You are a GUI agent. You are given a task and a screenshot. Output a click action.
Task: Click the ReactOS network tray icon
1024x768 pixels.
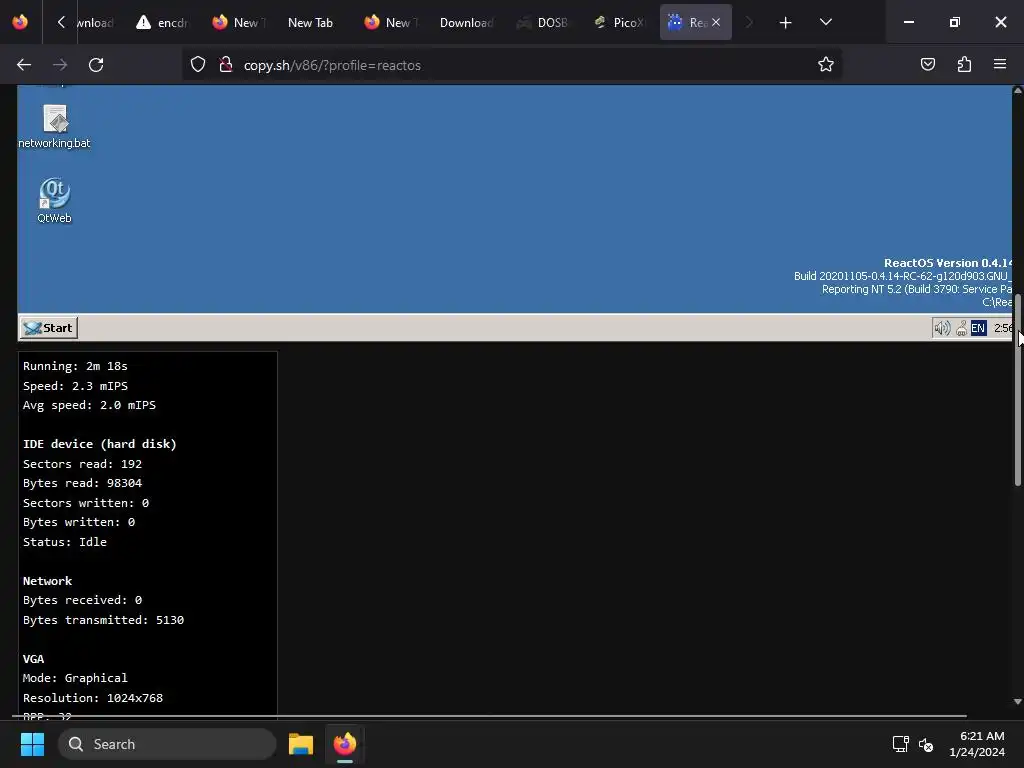coord(961,328)
